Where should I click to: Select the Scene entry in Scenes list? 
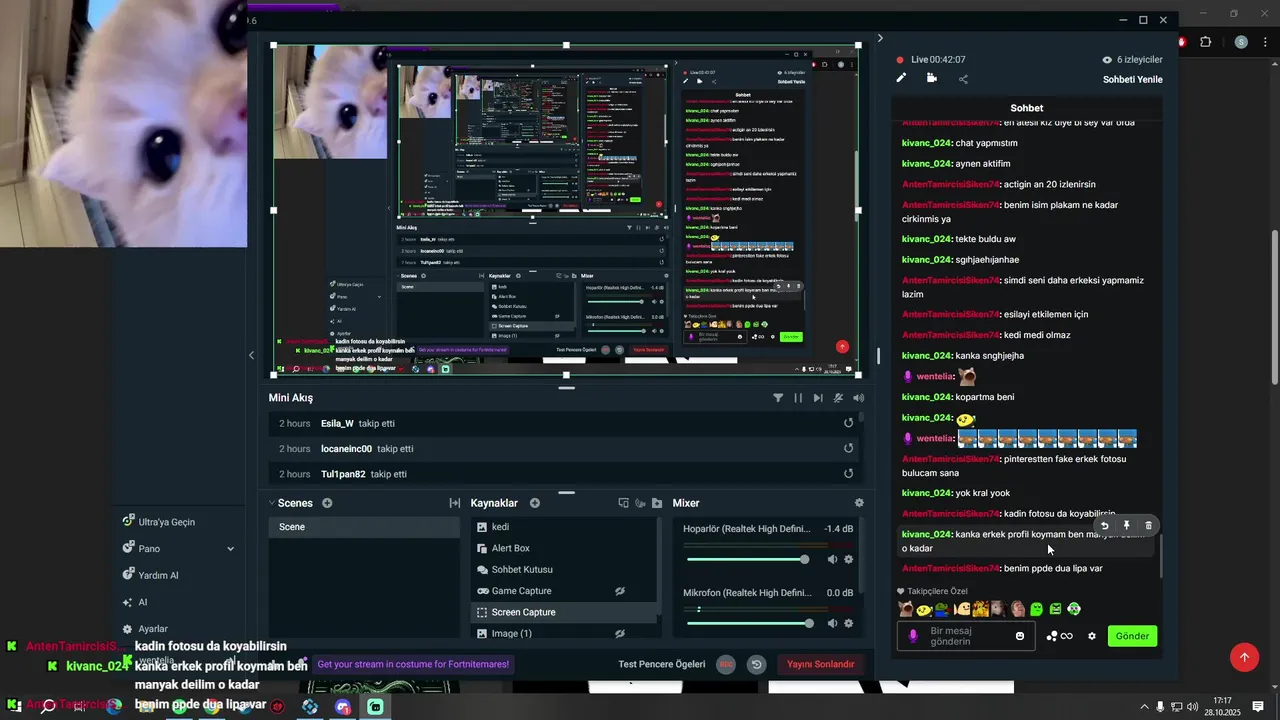364,527
